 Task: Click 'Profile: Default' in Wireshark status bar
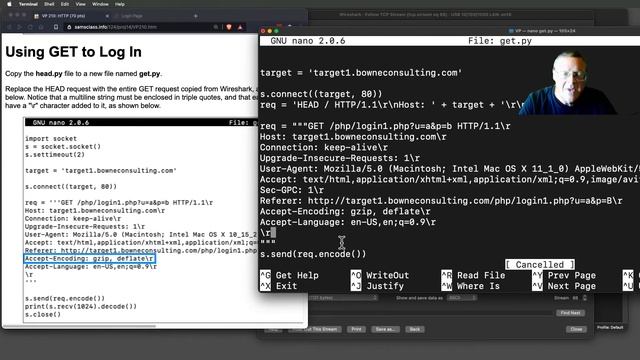pos(610,327)
